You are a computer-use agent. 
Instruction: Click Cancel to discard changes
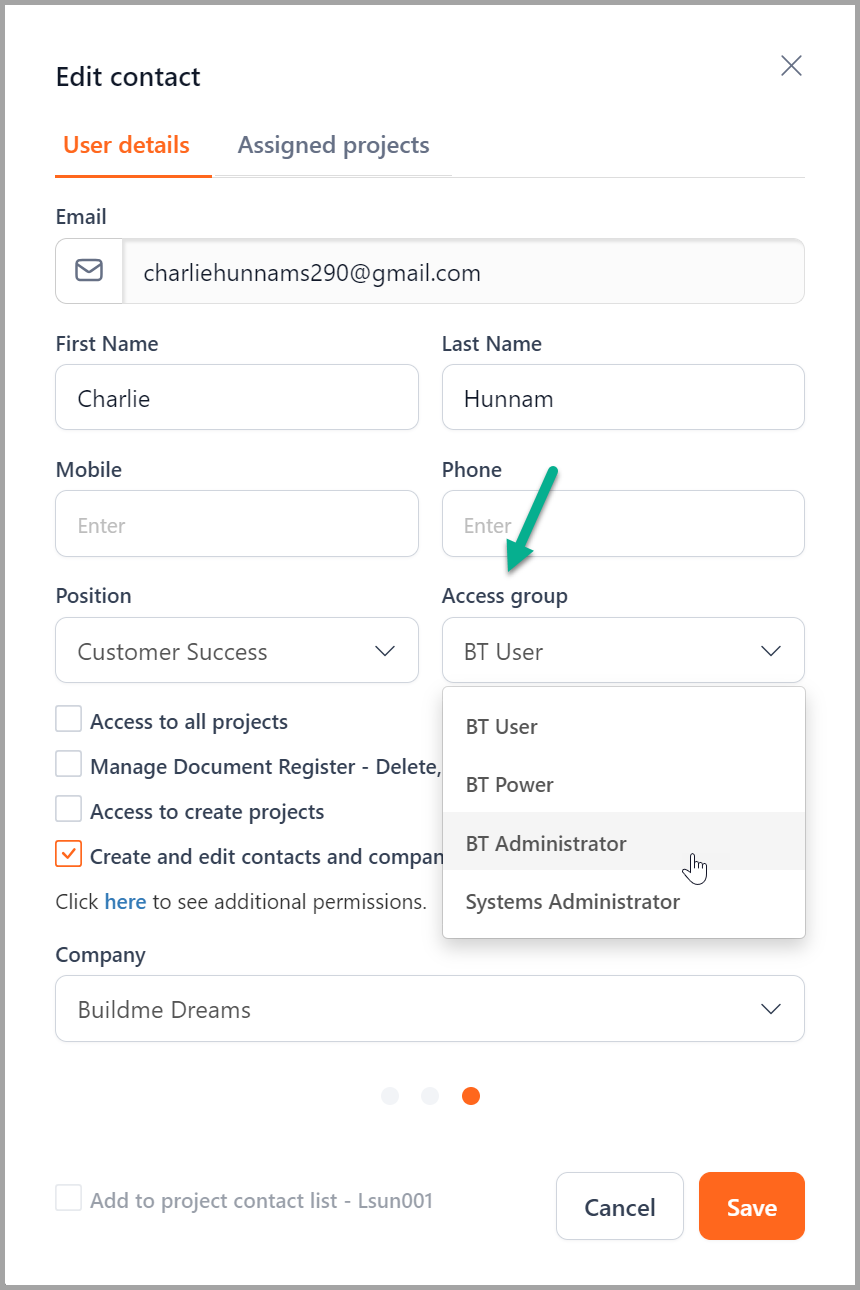(x=619, y=1206)
